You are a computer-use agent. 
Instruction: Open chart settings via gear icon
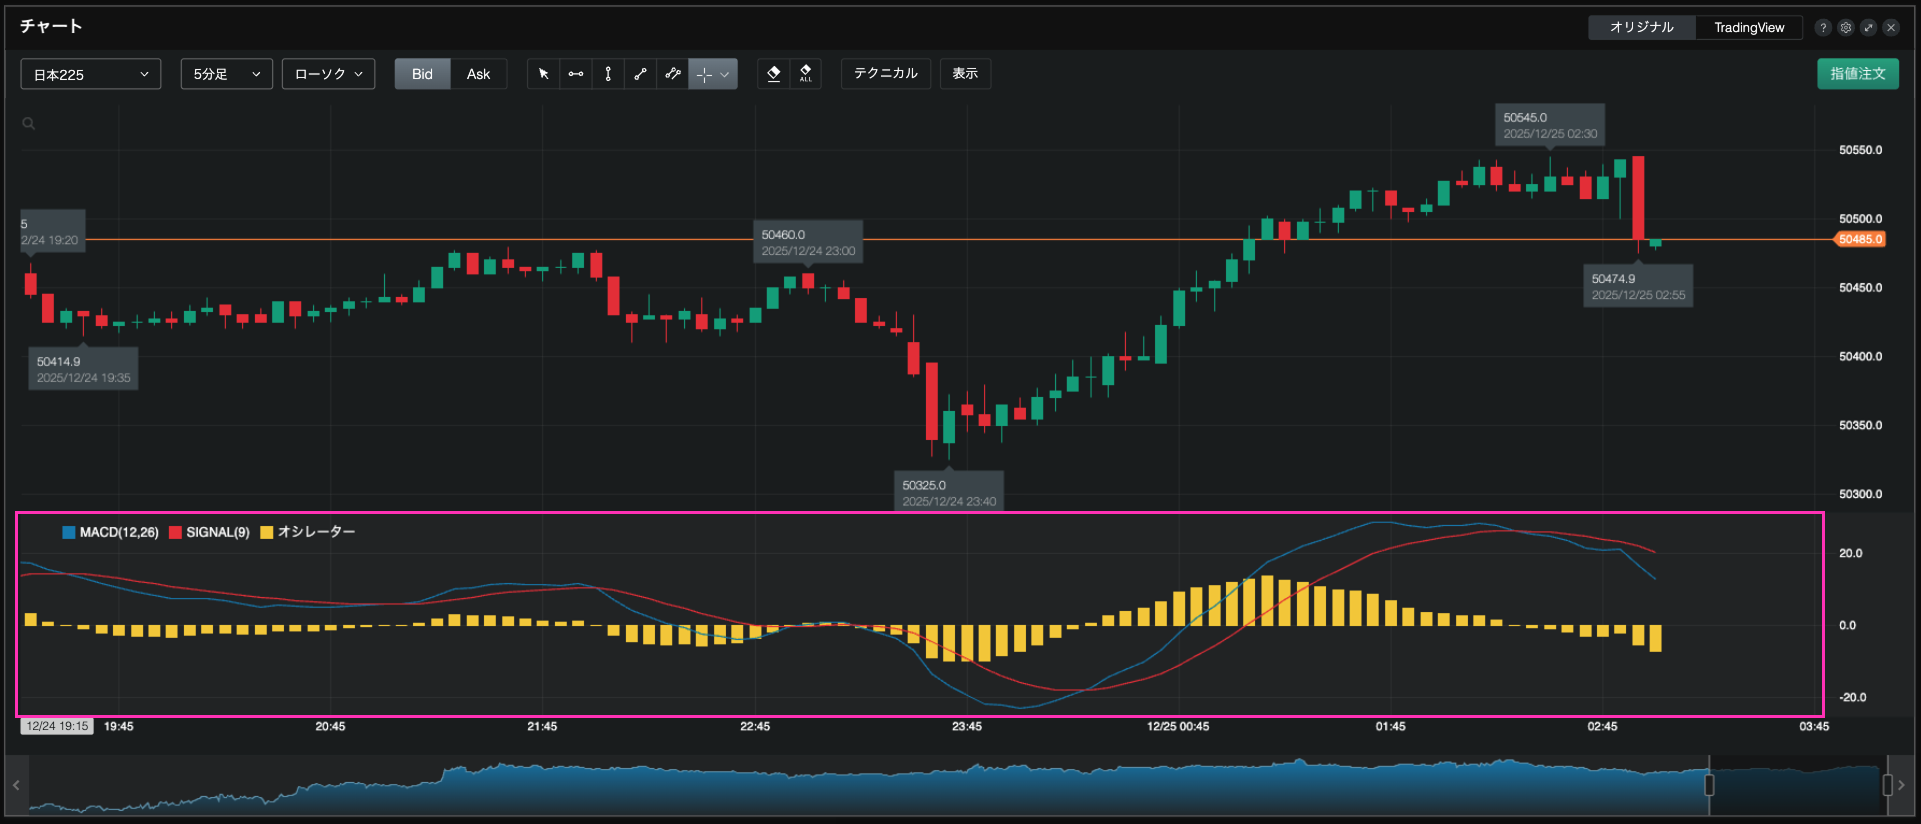[x=1846, y=28]
